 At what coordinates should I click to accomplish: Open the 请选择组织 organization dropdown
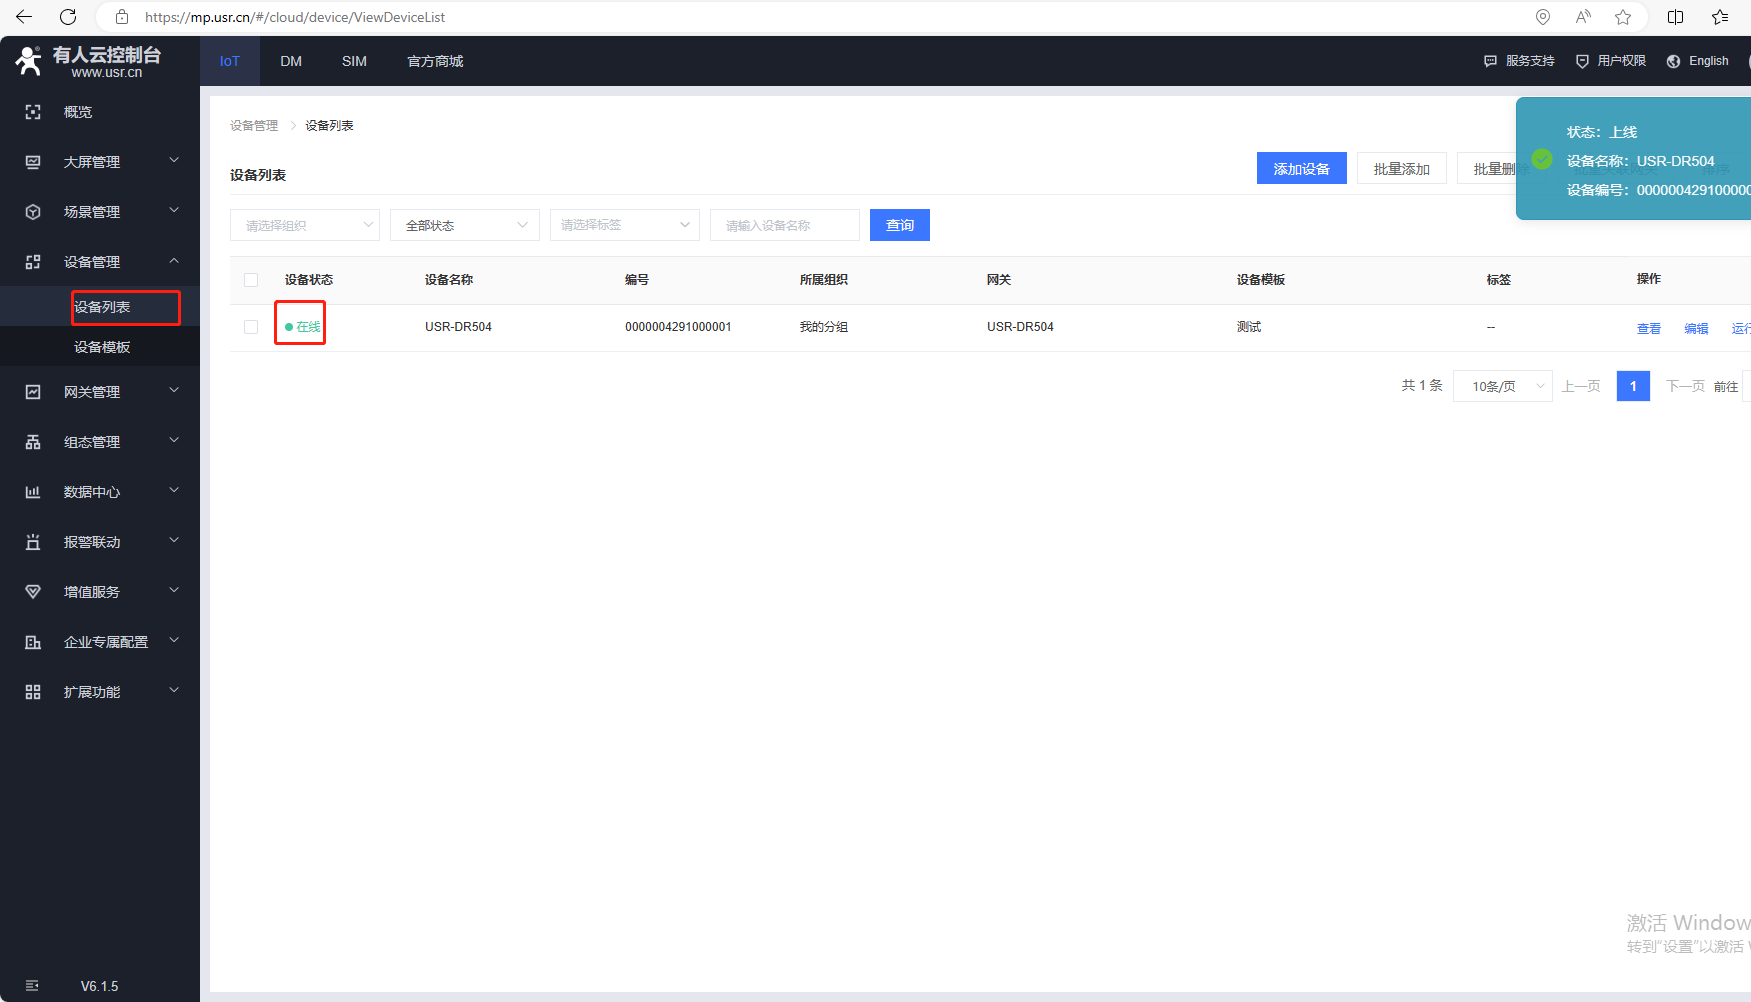304,225
